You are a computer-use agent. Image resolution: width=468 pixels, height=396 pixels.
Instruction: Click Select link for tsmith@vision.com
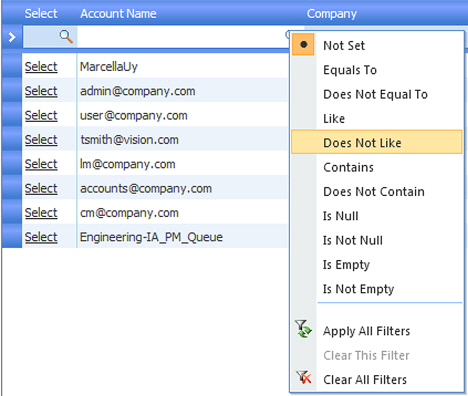click(41, 140)
